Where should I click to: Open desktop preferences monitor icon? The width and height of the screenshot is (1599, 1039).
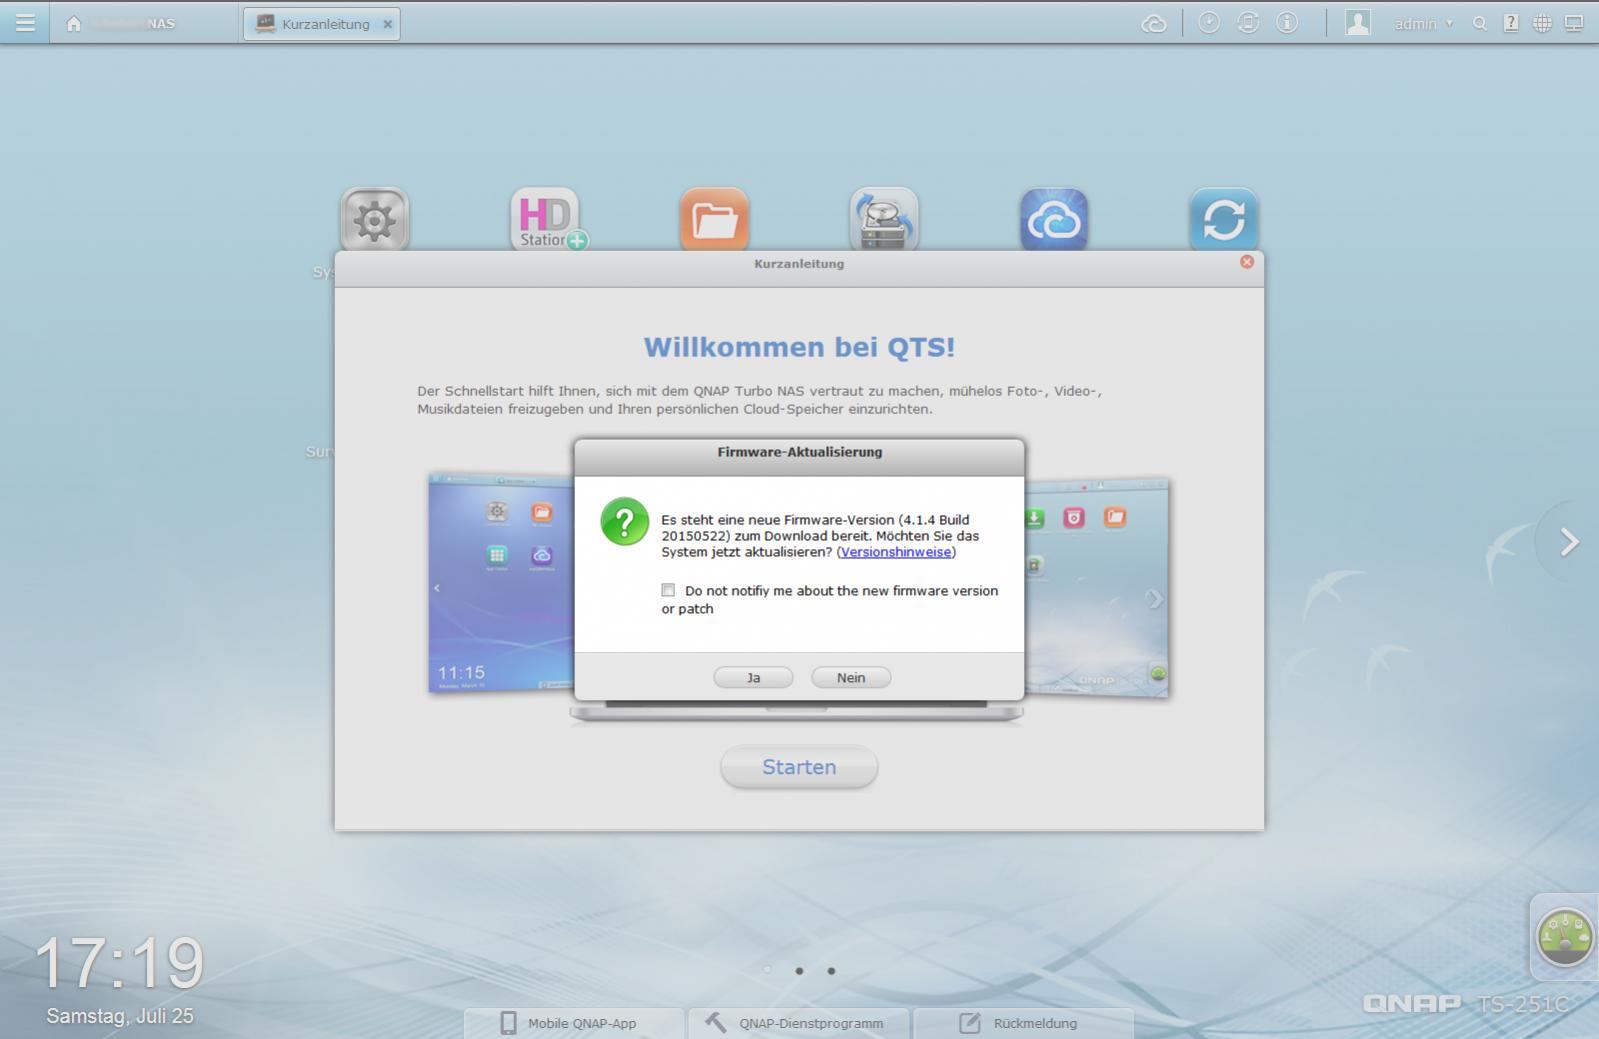pyautogui.click(x=1574, y=23)
